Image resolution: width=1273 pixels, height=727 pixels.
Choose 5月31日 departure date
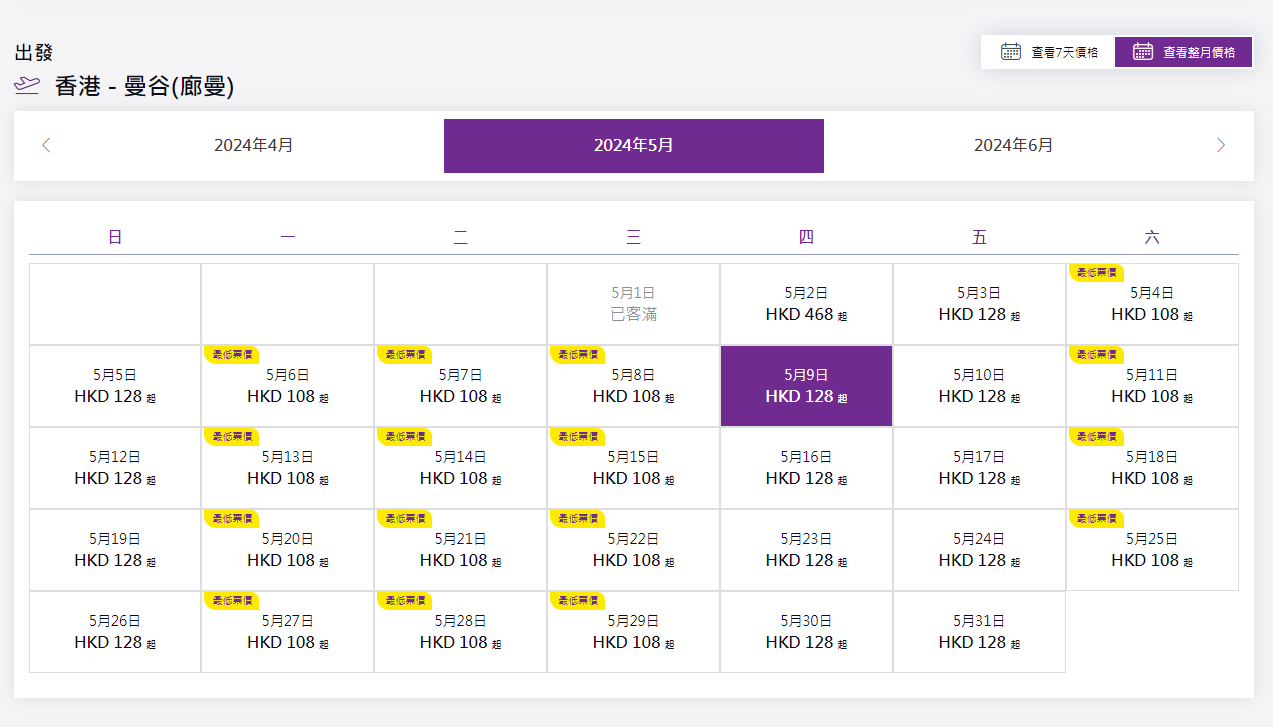(978, 632)
